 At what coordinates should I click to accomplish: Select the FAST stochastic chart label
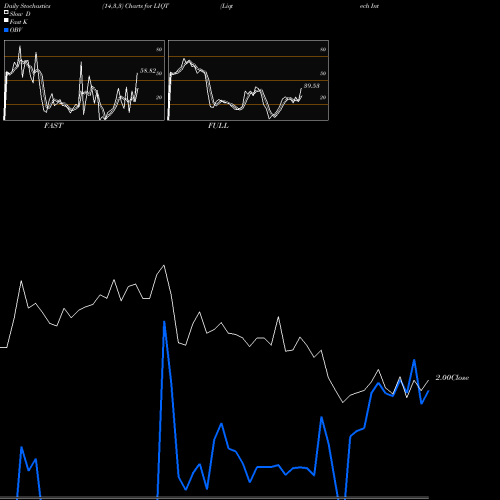[x=53, y=126]
